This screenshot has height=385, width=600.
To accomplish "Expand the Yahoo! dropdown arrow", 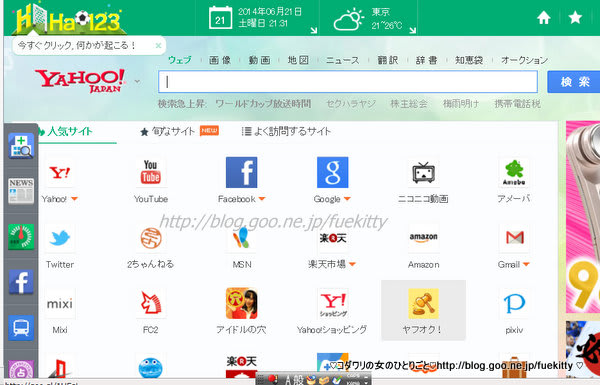I will tap(74, 199).
